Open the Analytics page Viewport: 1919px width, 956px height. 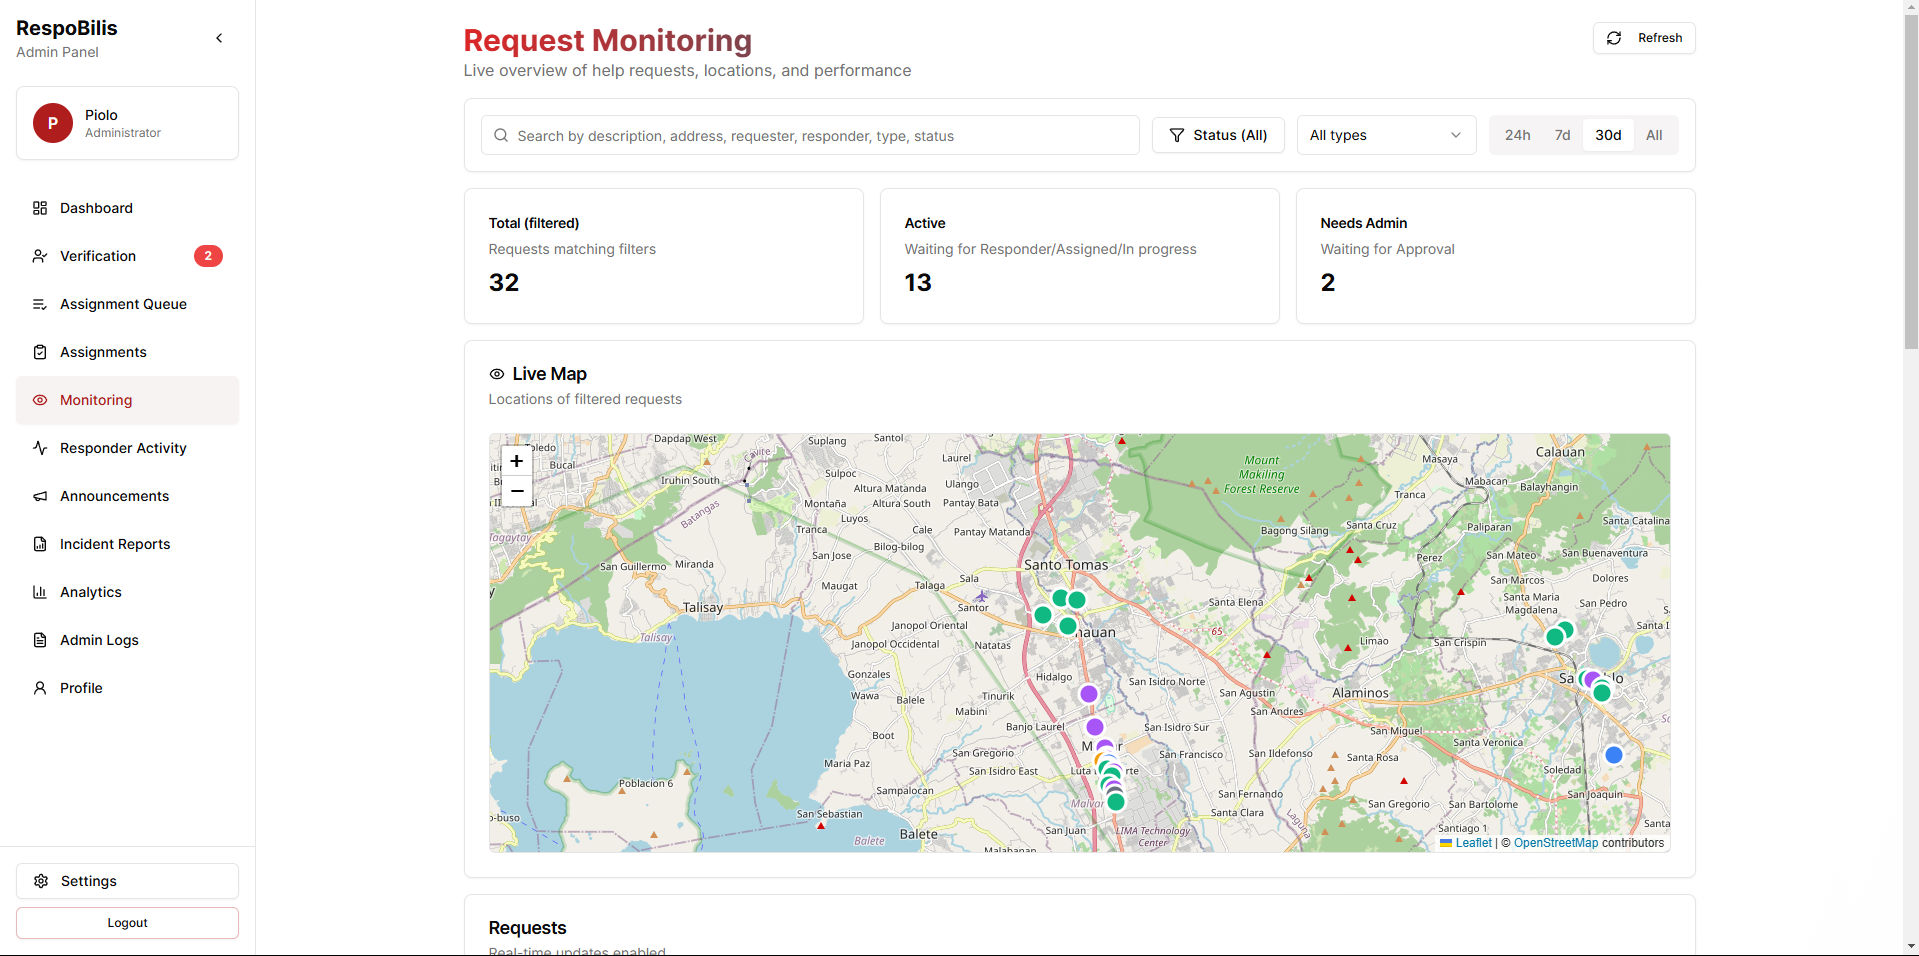pyautogui.click(x=127, y=592)
